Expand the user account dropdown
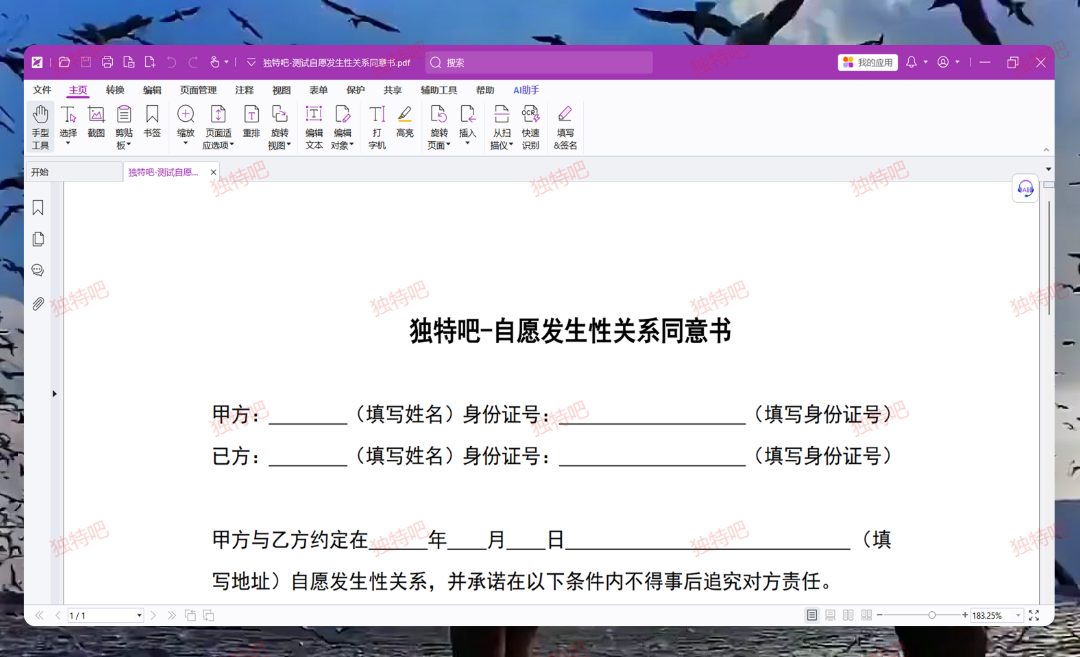Viewport: 1080px width, 657px height. tap(957, 62)
